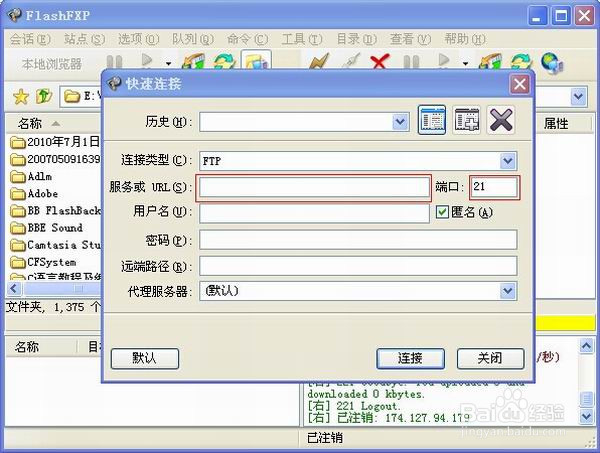The height and width of the screenshot is (453, 600).
Task: Click the yellow star favorites icon
Action: pyautogui.click(x=21, y=96)
